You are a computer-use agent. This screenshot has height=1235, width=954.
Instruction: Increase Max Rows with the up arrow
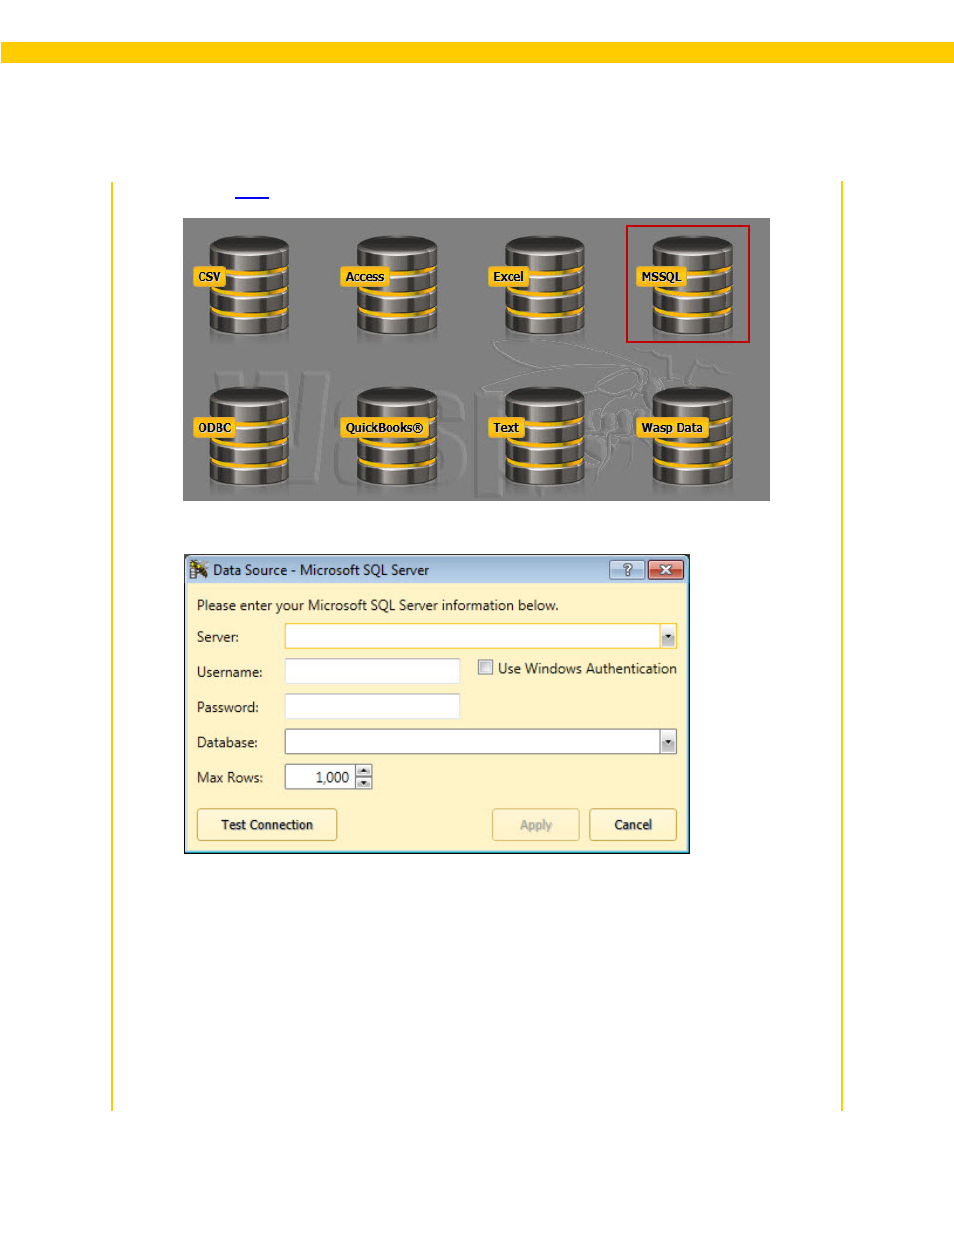(364, 771)
